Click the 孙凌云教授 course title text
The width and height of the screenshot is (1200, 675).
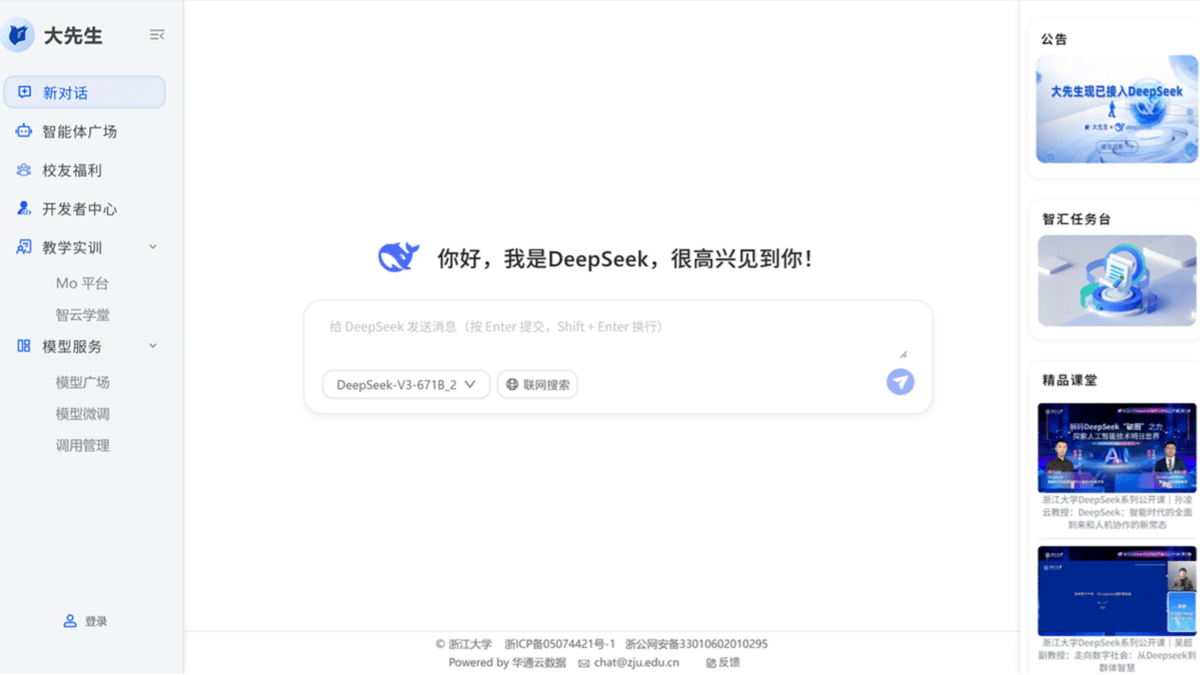tap(1116, 511)
